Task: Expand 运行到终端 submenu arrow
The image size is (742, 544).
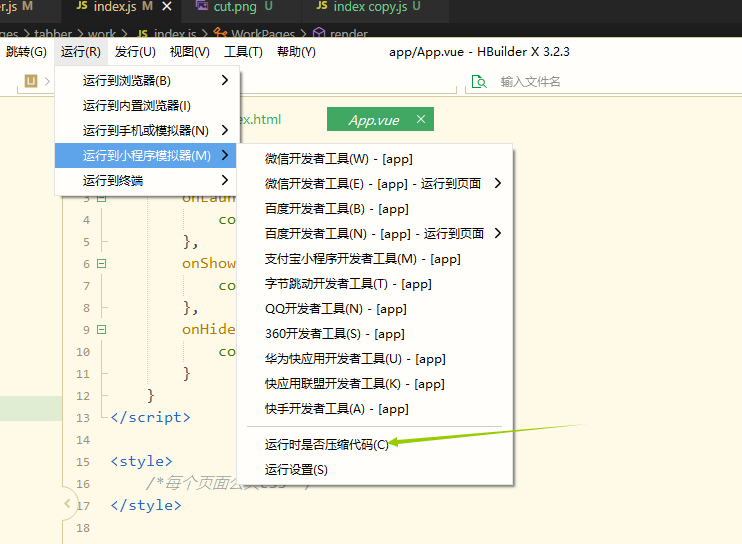Action: click(x=225, y=180)
